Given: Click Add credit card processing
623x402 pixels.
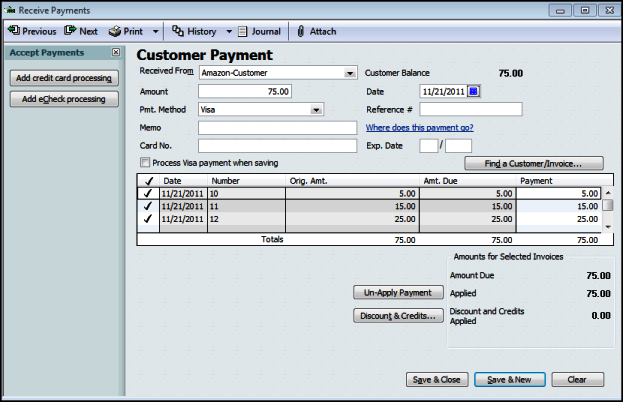Looking at the screenshot, I should pyautogui.click(x=63, y=78).
